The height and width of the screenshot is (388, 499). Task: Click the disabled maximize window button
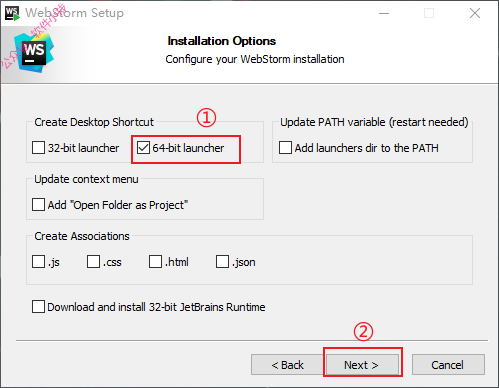tap(429, 13)
